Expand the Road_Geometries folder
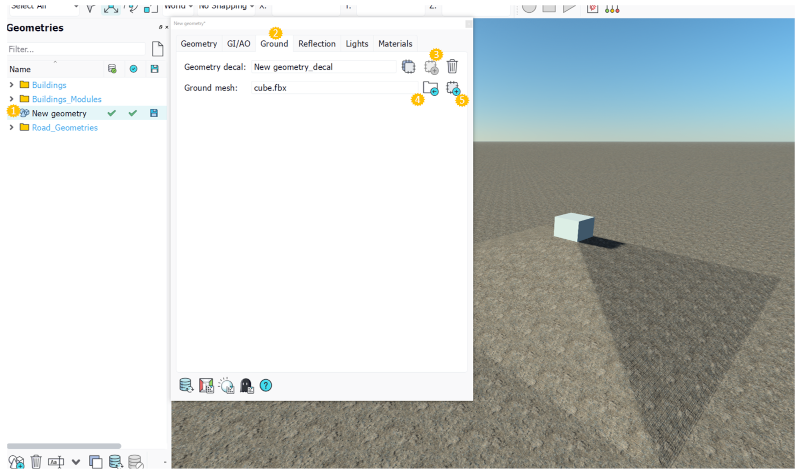This screenshot has height=474, width=800. tap(12, 127)
